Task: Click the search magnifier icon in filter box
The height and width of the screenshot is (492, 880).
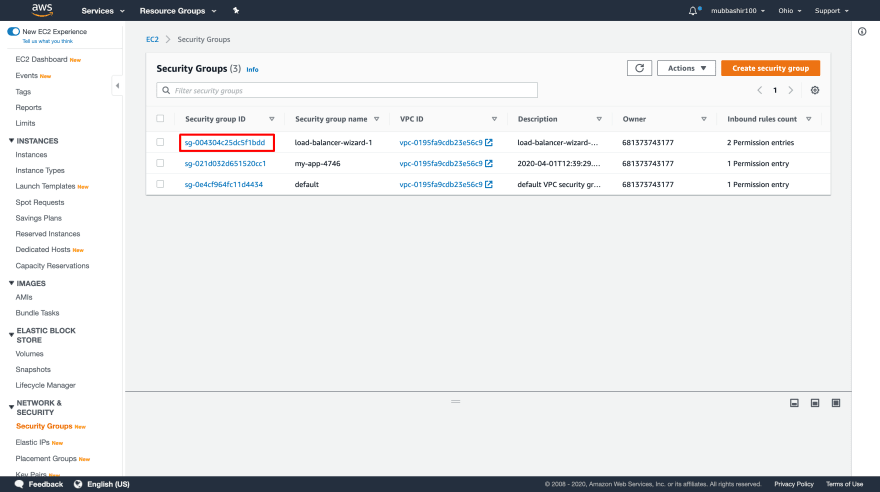Action: pyautogui.click(x=166, y=90)
